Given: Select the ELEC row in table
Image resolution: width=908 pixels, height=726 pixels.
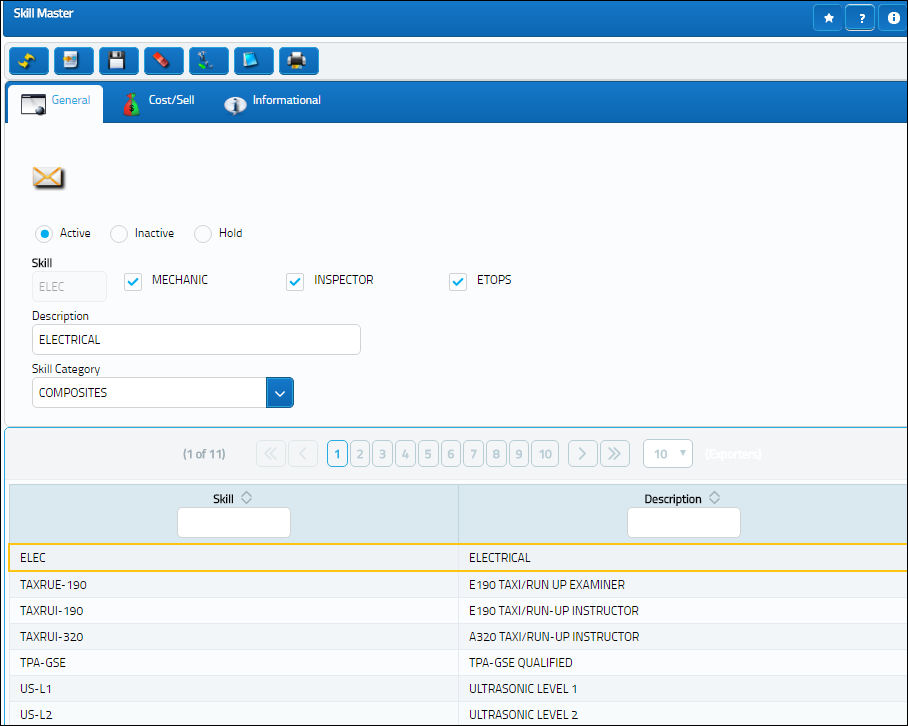Looking at the screenshot, I should click(x=458, y=558).
